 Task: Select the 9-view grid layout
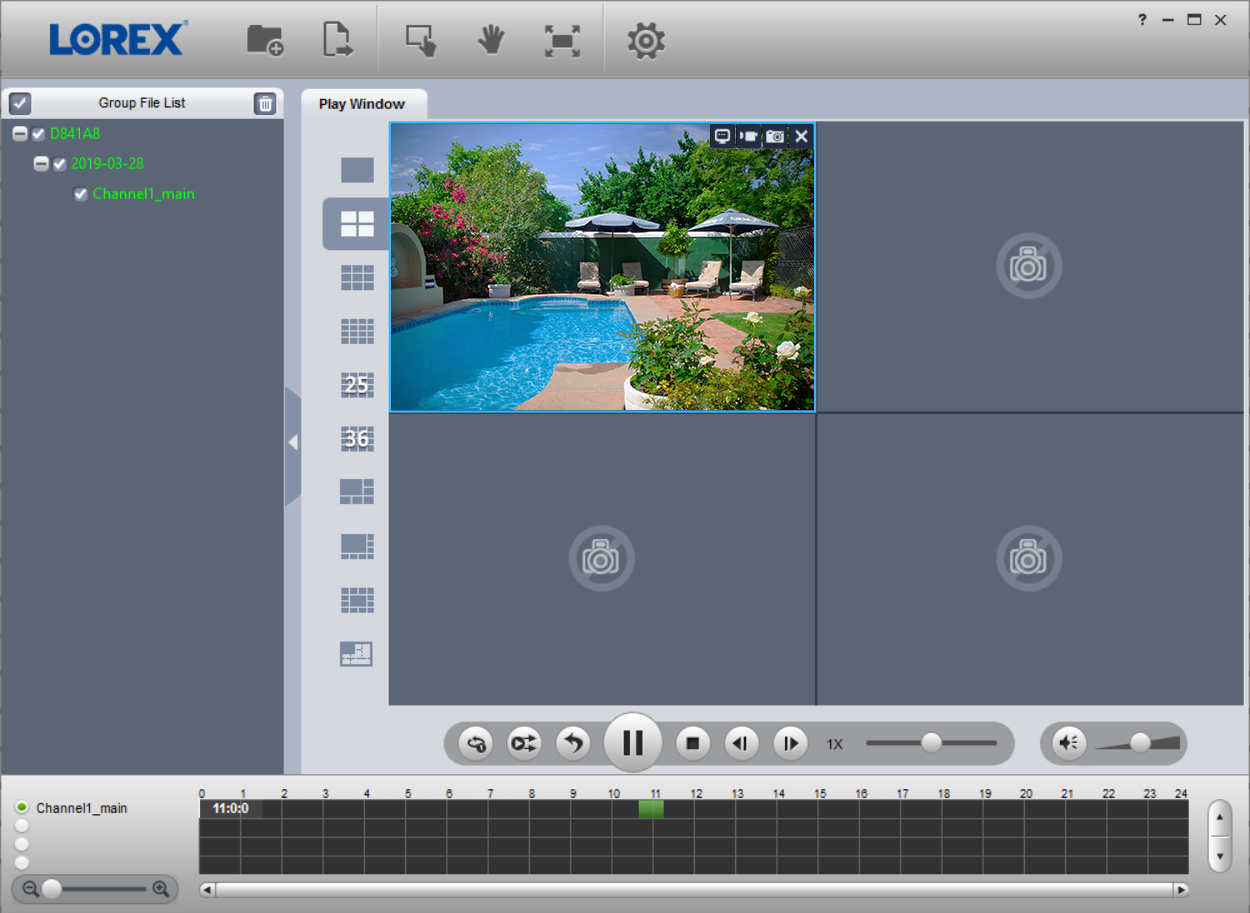357,278
